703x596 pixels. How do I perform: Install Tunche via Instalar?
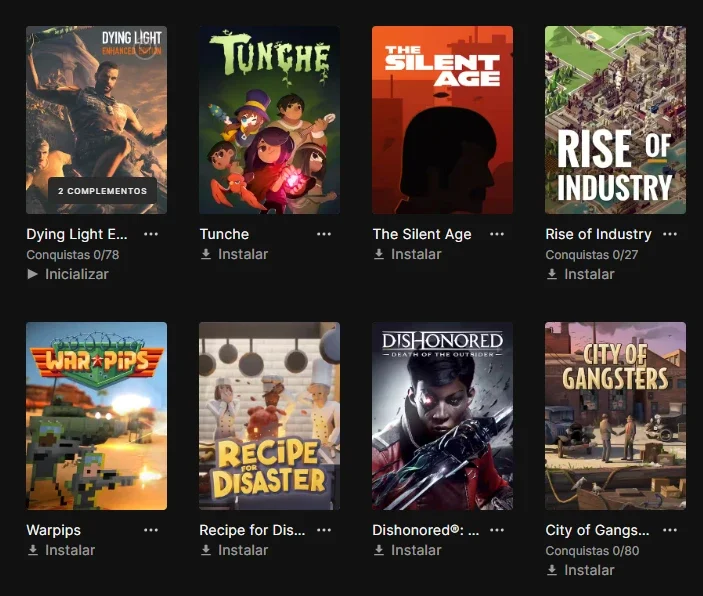coord(234,254)
